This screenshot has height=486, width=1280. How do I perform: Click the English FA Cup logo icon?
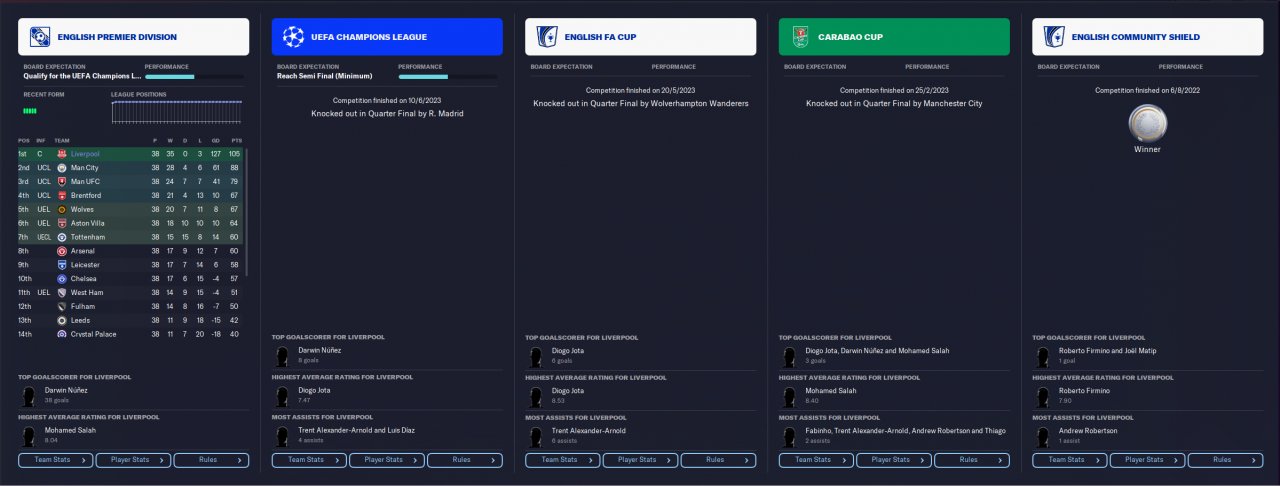click(x=546, y=37)
